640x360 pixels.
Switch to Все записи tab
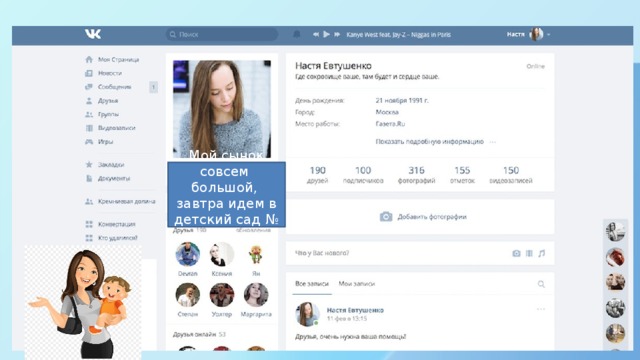point(312,284)
